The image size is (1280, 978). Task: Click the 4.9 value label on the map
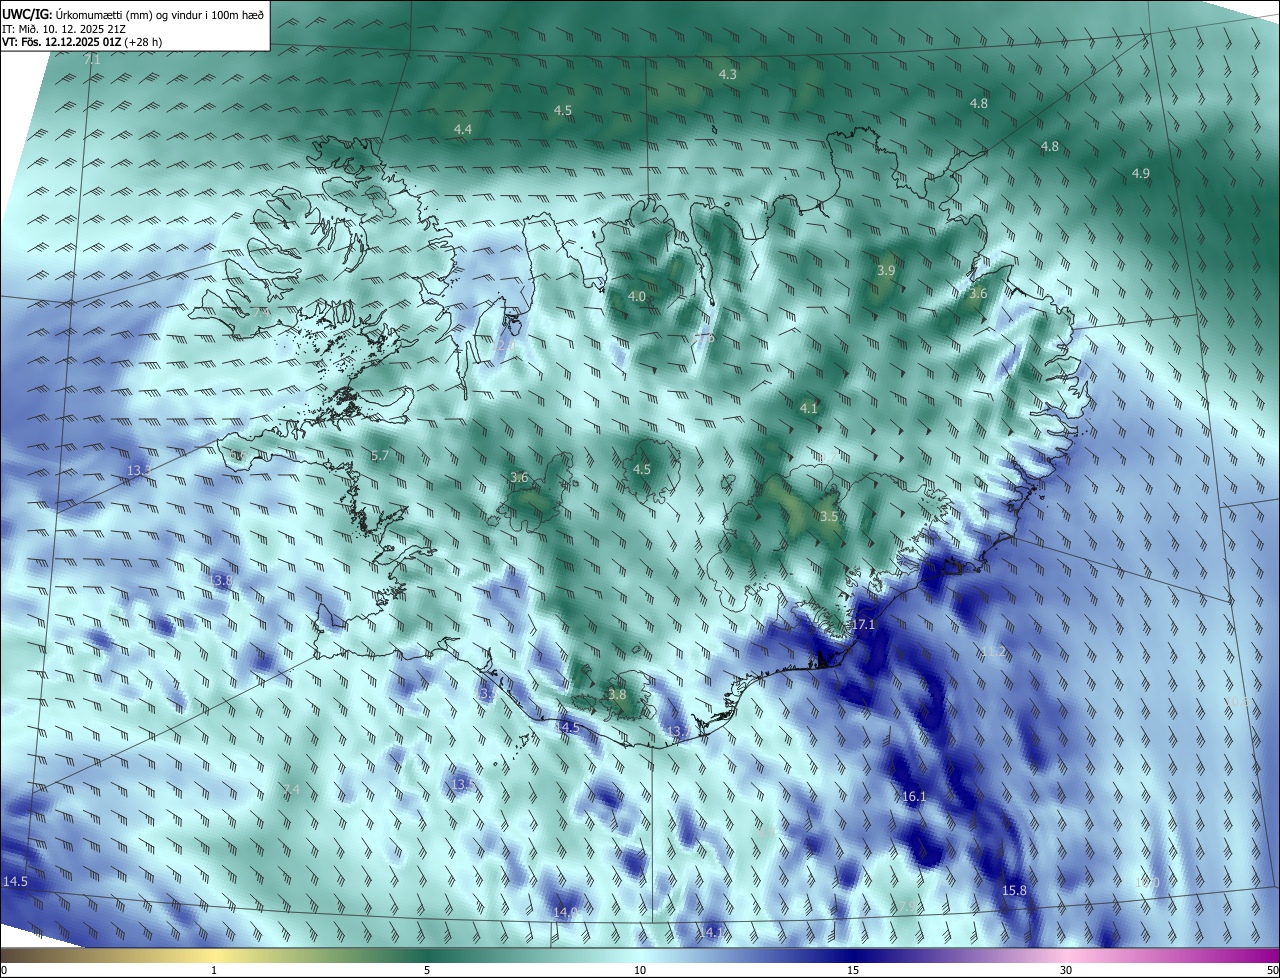pos(1141,174)
